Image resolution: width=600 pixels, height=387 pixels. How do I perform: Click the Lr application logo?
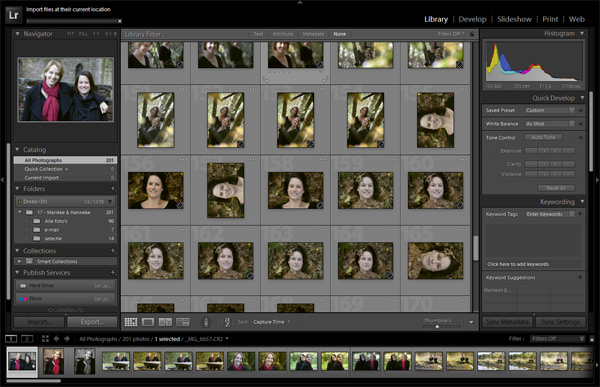click(x=14, y=15)
